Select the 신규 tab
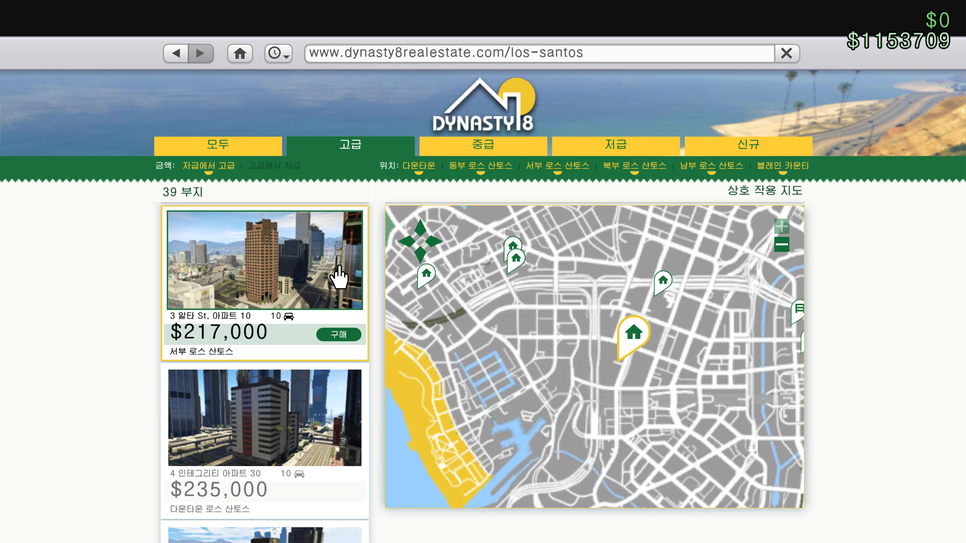966x543 pixels. pyautogui.click(x=749, y=145)
